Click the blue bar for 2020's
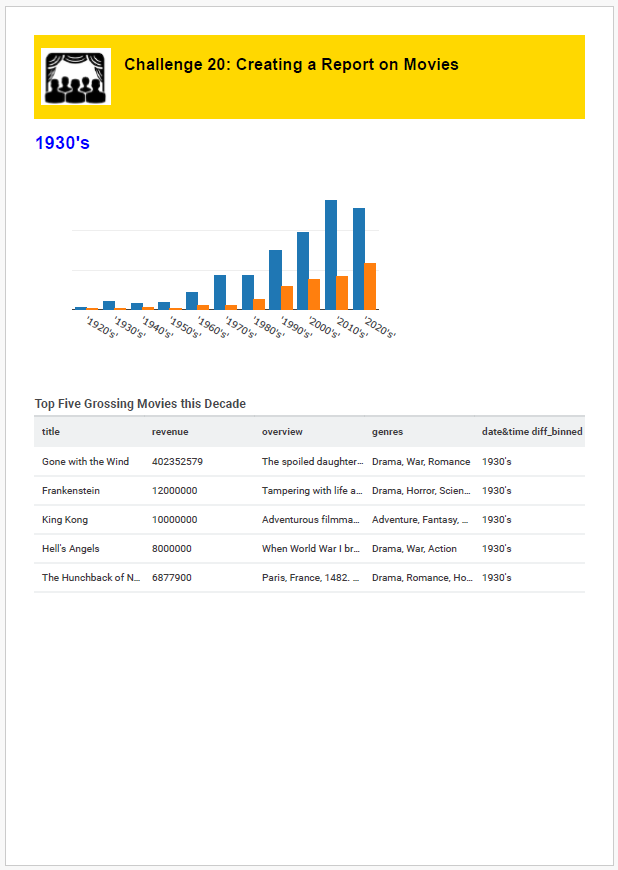Image resolution: width=618 pixels, height=870 pixels. click(359, 259)
